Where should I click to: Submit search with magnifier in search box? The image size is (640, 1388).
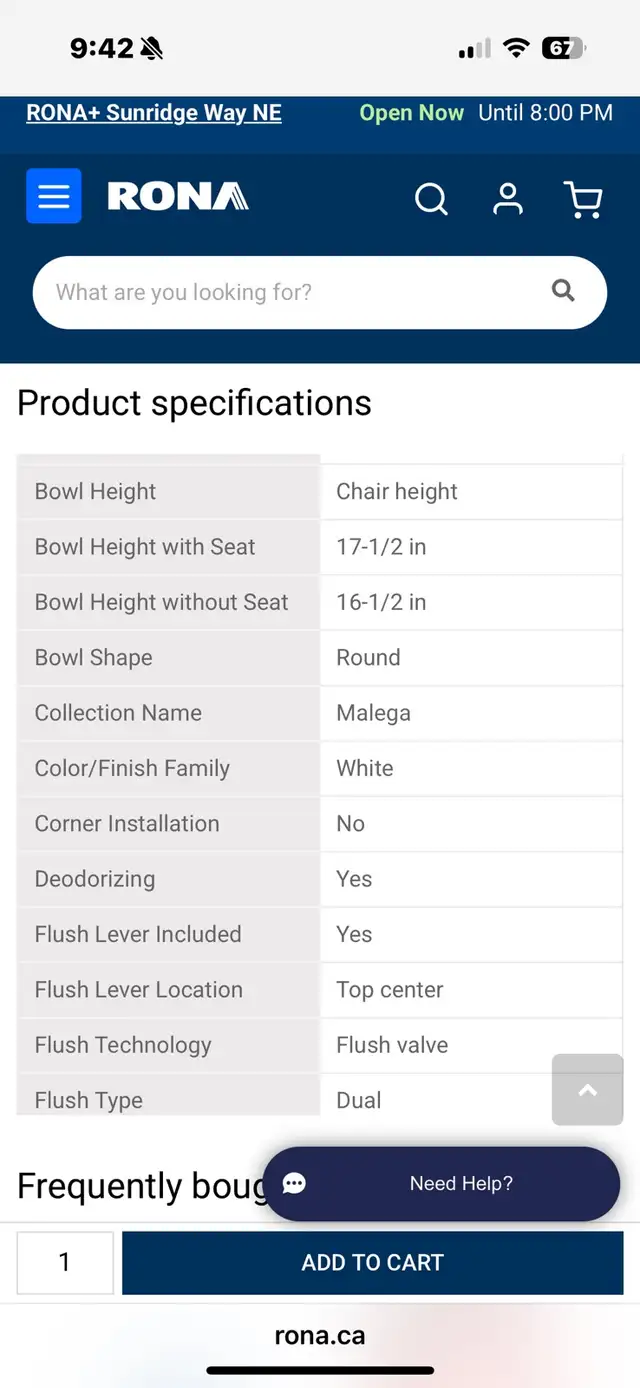(x=564, y=291)
